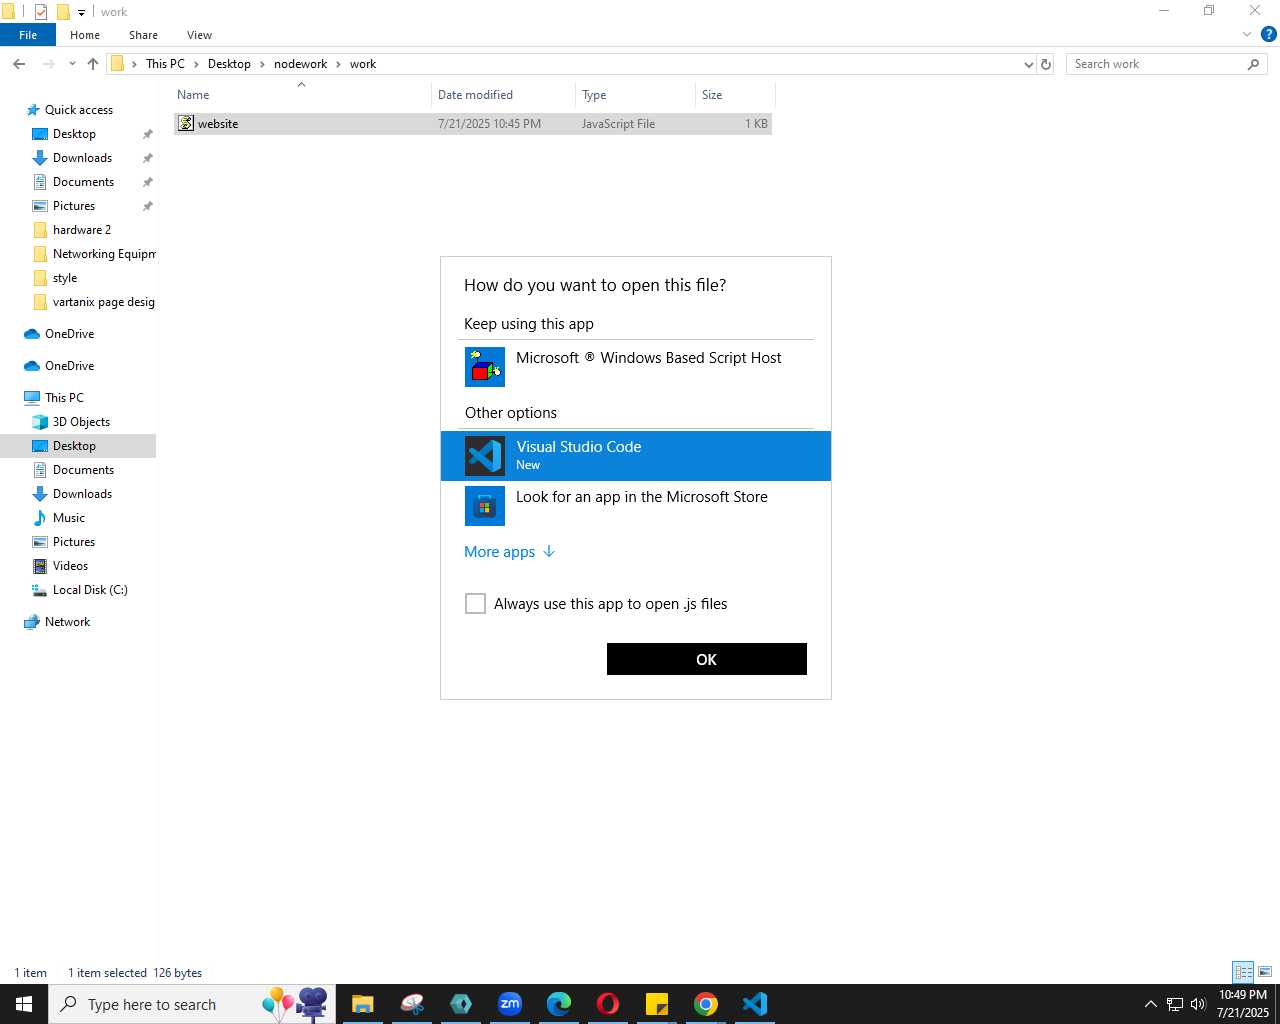The height and width of the screenshot is (1024, 1280).
Task: Open the 'vartanix page desig' folder
Action: coord(103,302)
